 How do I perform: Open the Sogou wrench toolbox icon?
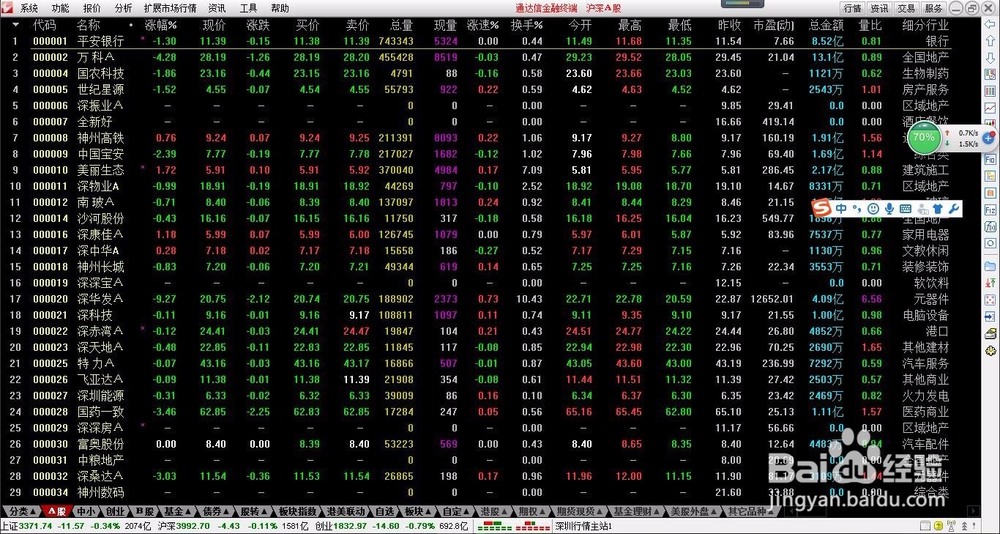pyautogui.click(x=955, y=209)
